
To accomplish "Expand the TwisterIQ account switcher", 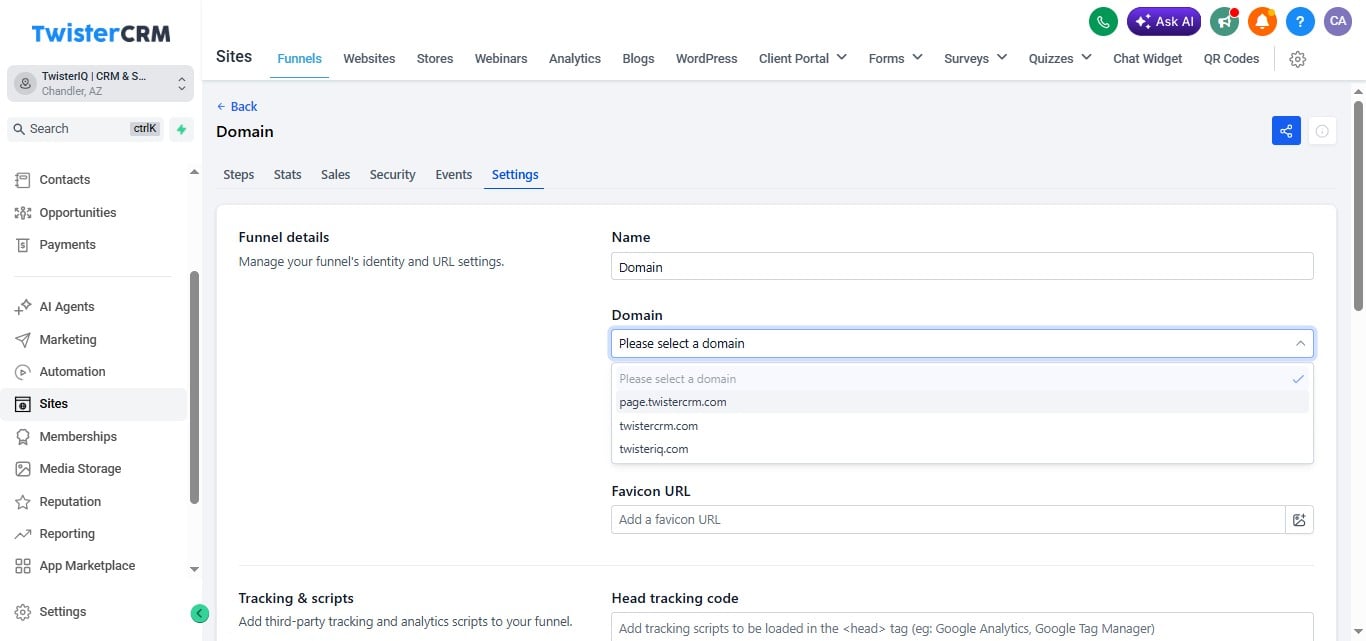I will pos(100,83).
